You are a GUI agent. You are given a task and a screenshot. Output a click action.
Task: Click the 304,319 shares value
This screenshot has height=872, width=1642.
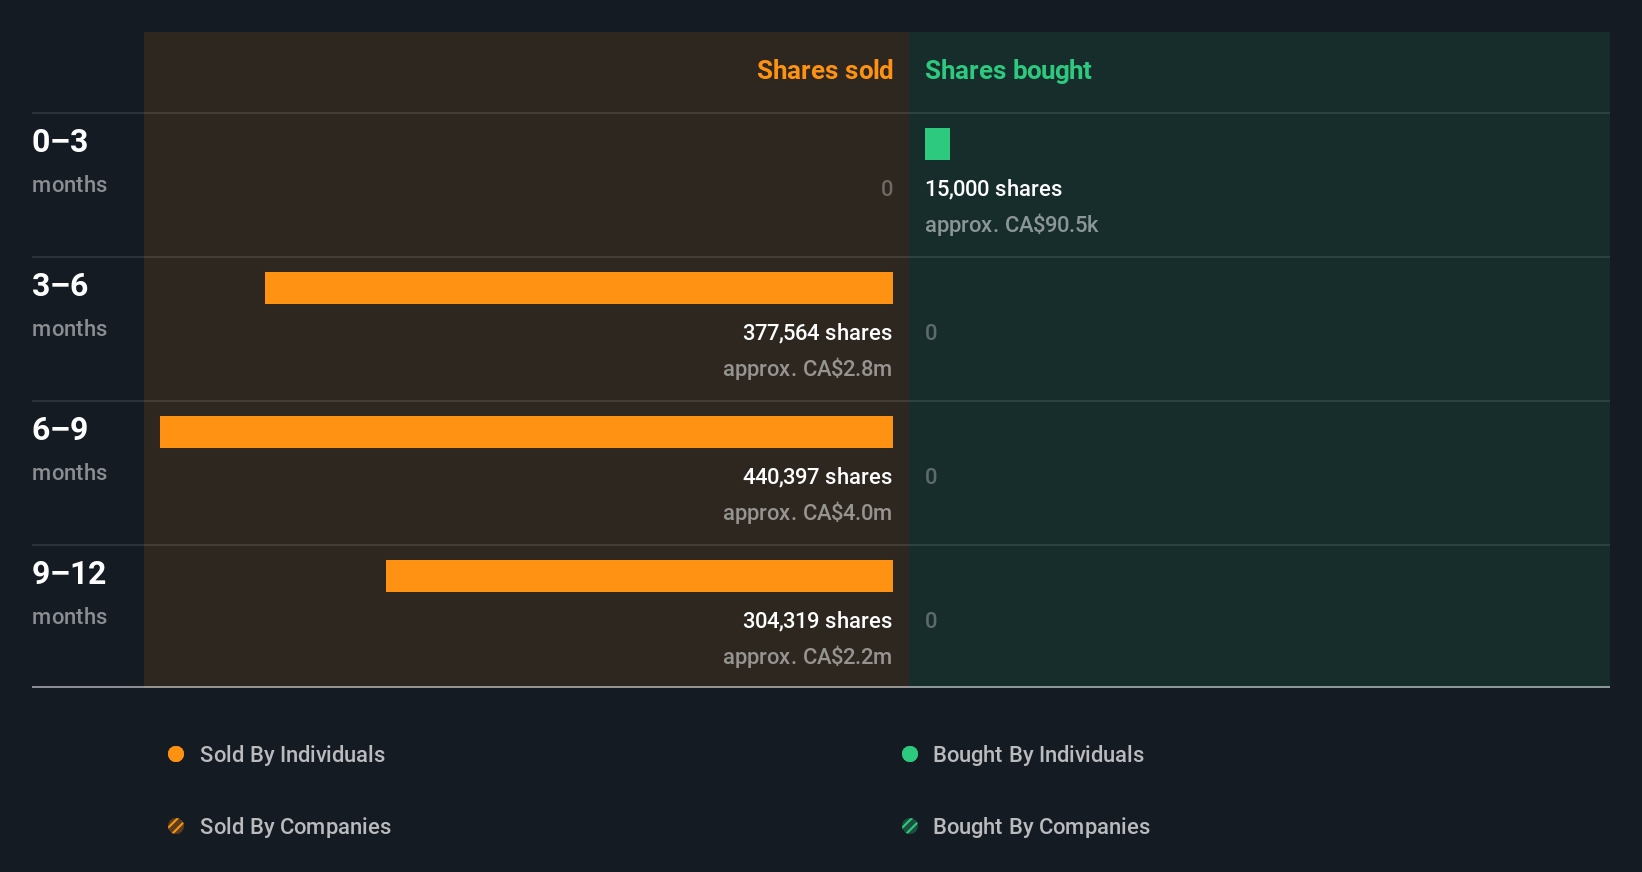tap(817, 621)
